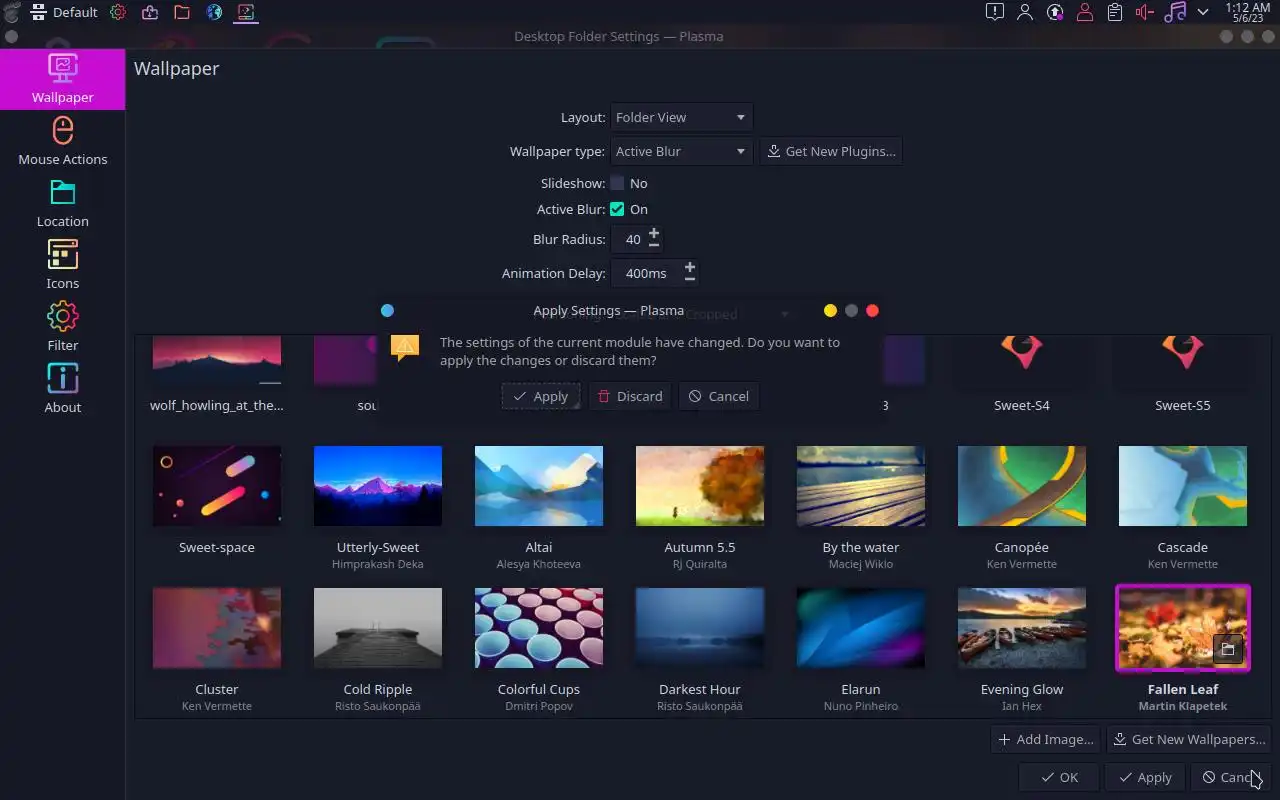This screenshot has height=800, width=1280.
Task: Open the clipboard icon in system tray
Action: [x=1114, y=12]
